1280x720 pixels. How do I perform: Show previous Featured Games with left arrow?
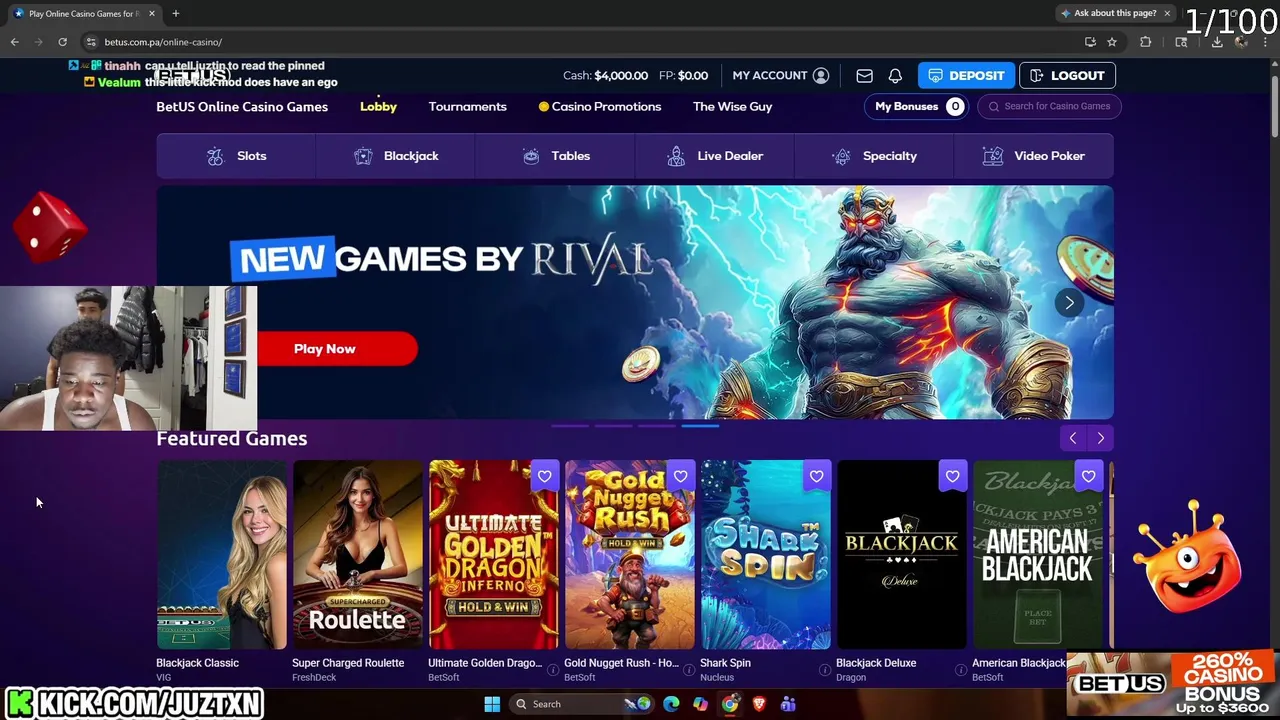pyautogui.click(x=1072, y=438)
